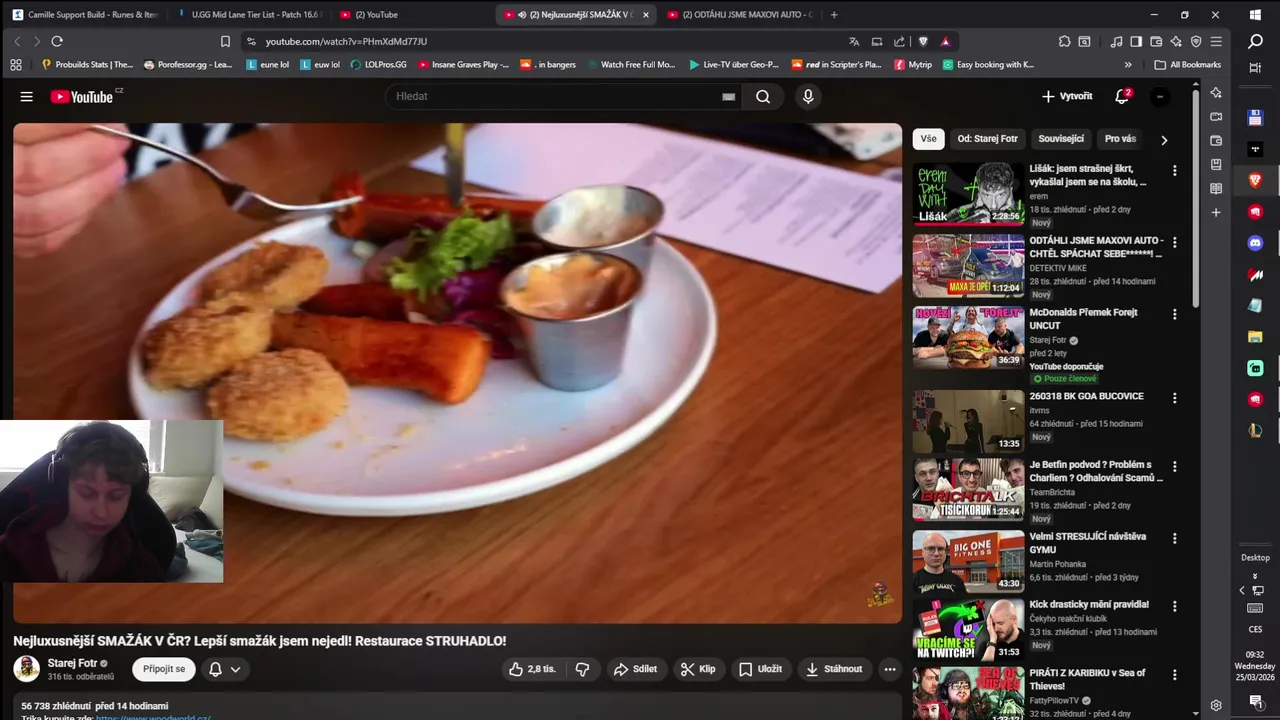The image size is (1280, 720).
Task: Open the Brave Shields lion icon
Action: (x=923, y=41)
